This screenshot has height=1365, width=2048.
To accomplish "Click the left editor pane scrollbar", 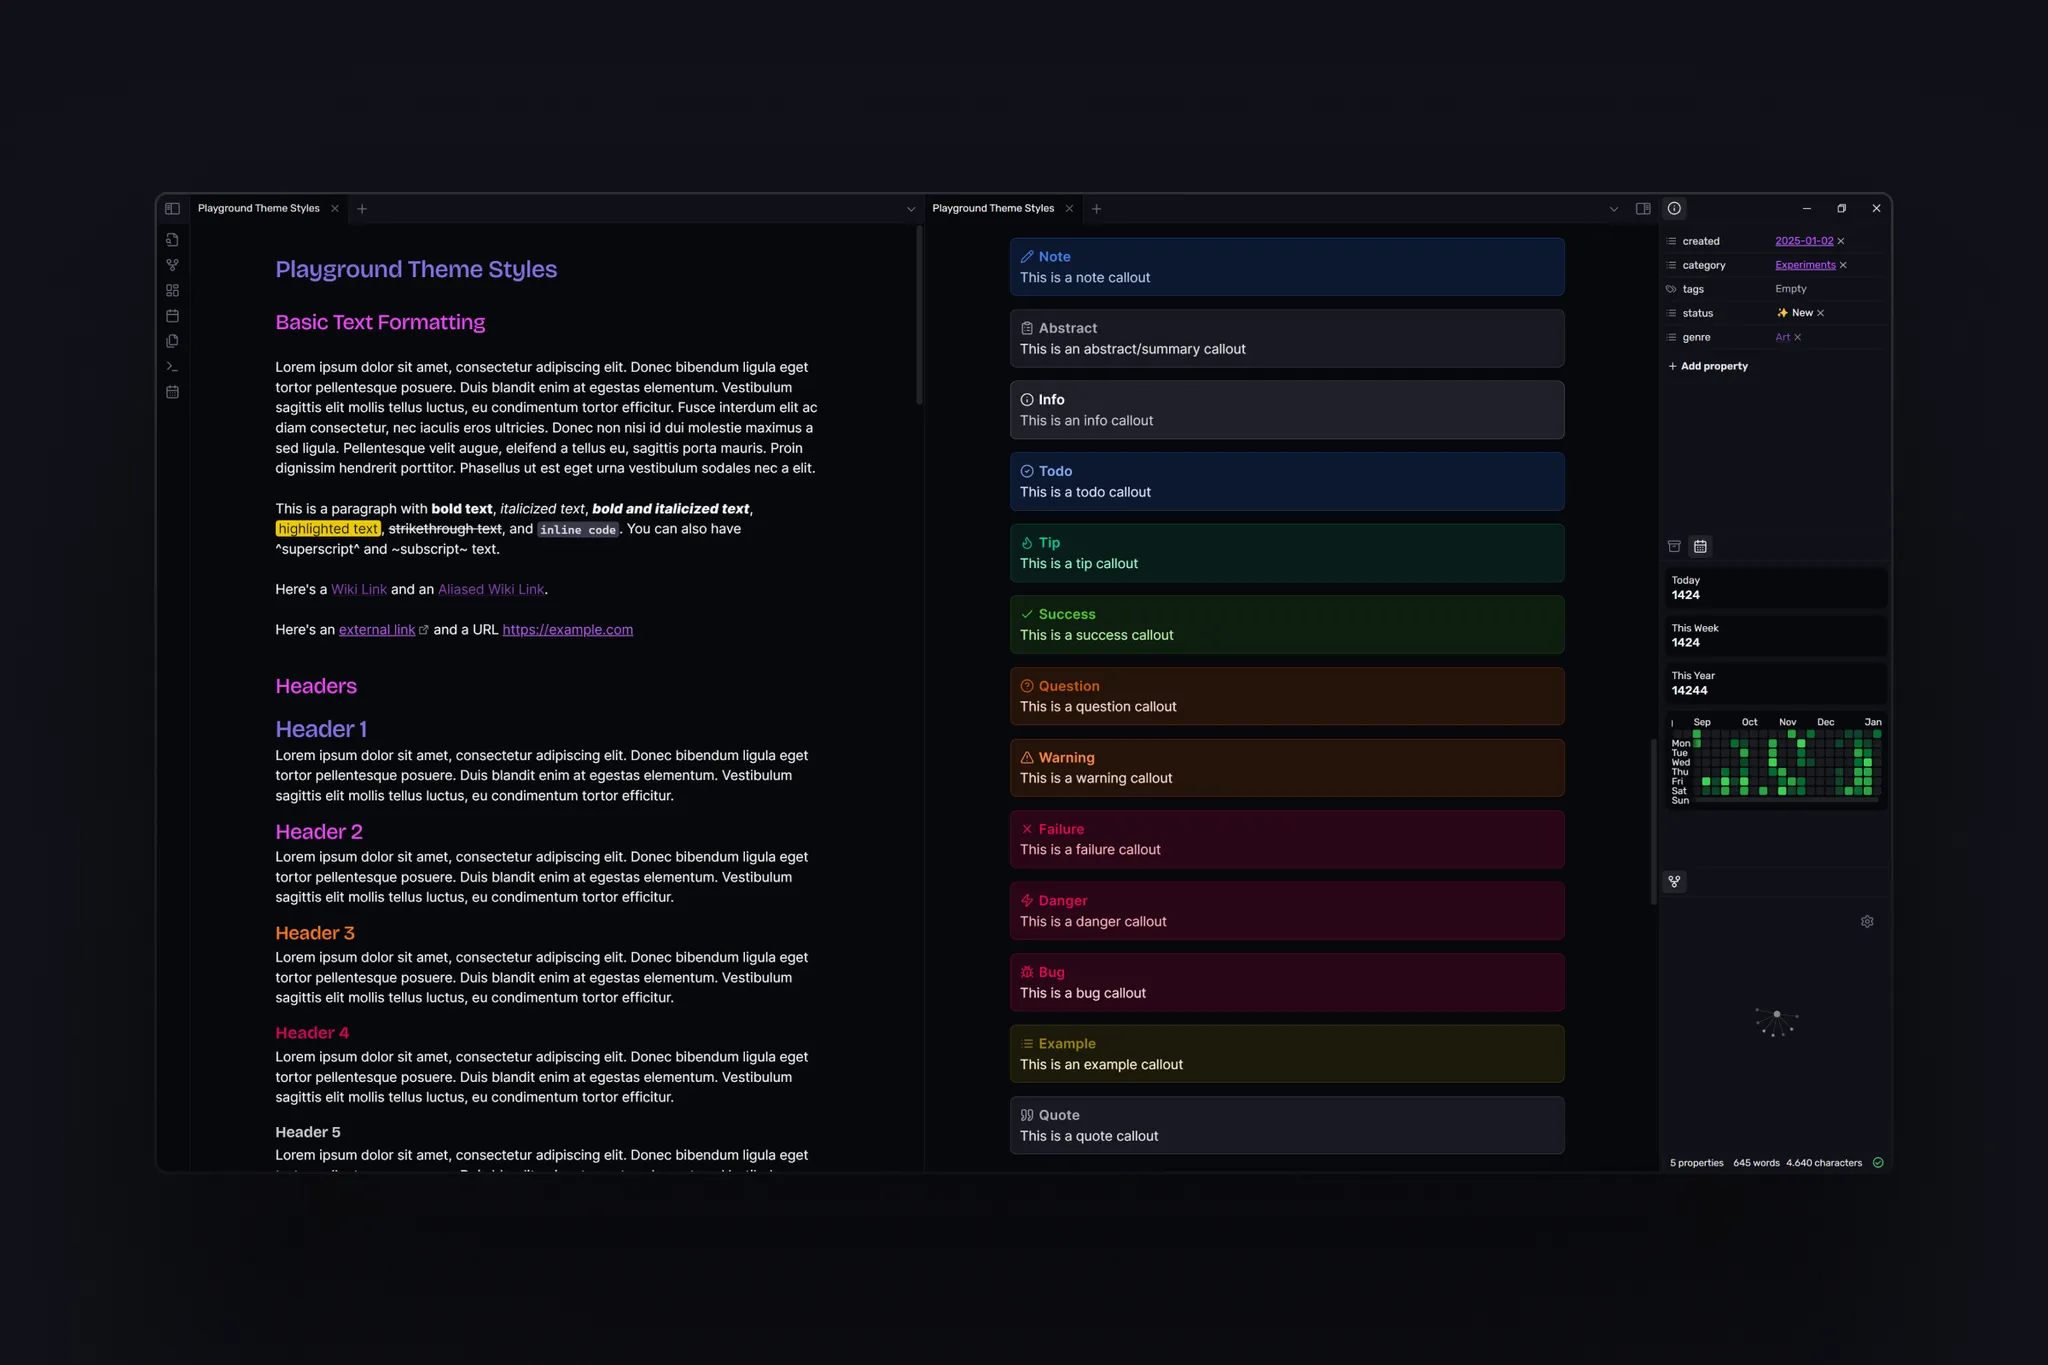I will click(919, 315).
